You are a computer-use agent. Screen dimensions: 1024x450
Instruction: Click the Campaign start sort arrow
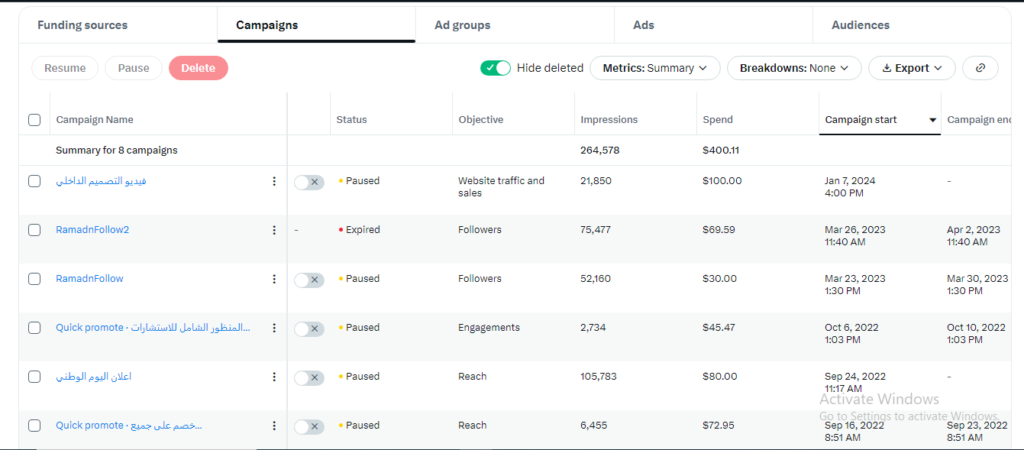pyautogui.click(x=932, y=120)
